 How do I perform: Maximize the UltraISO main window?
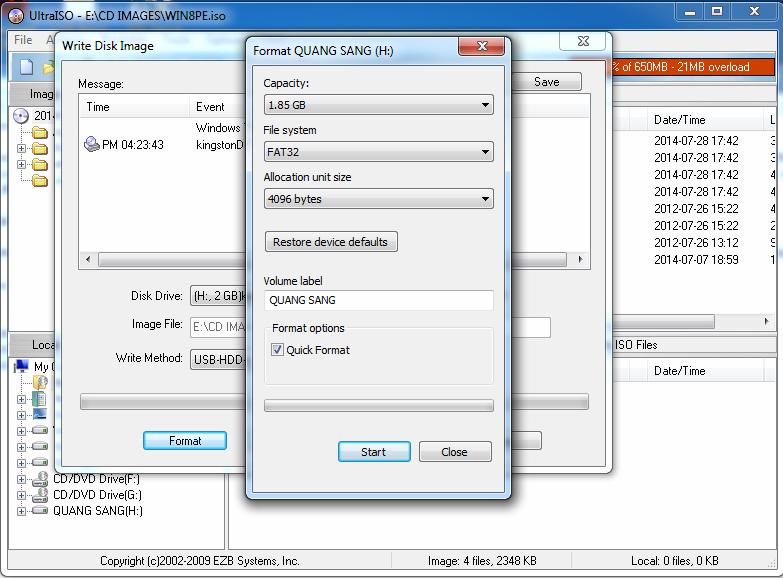(717, 11)
